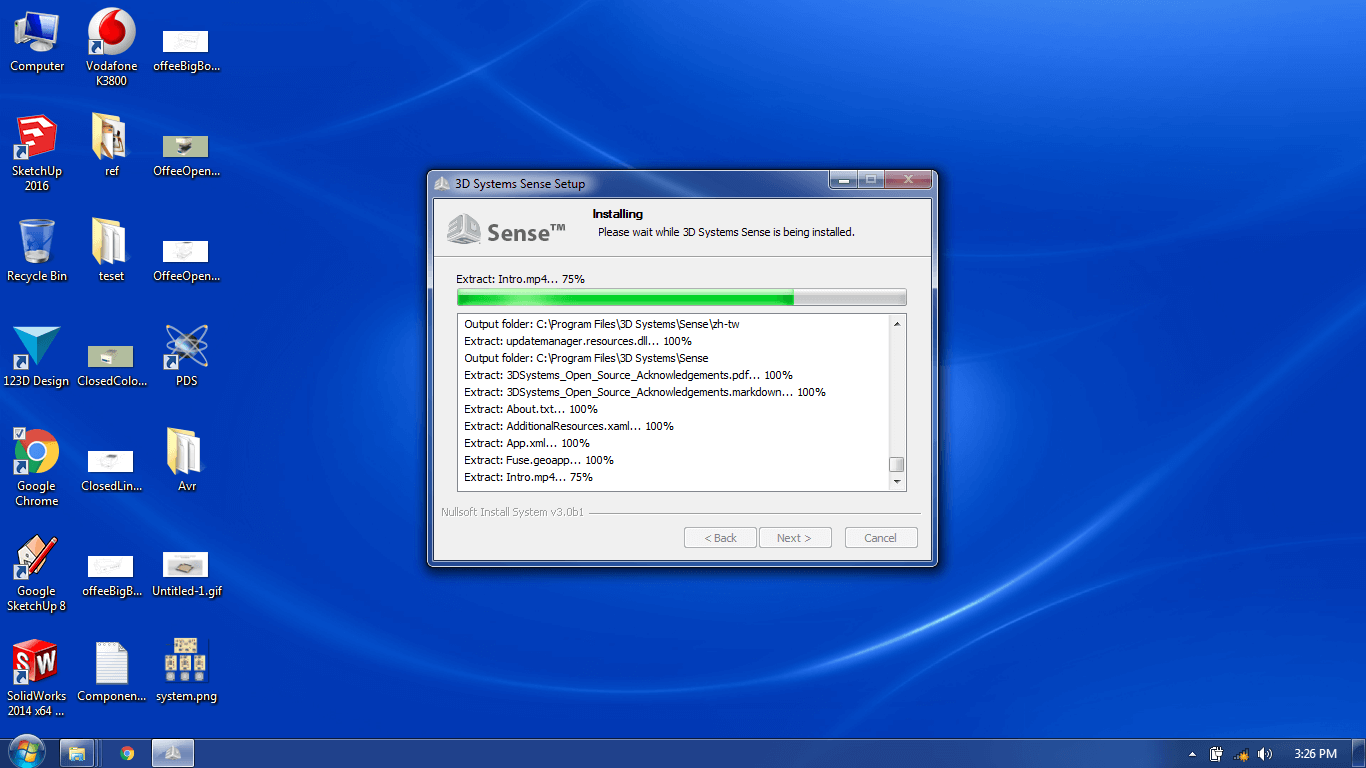Show hidden tray icons arrow
The image size is (1366, 768).
tap(1192, 754)
